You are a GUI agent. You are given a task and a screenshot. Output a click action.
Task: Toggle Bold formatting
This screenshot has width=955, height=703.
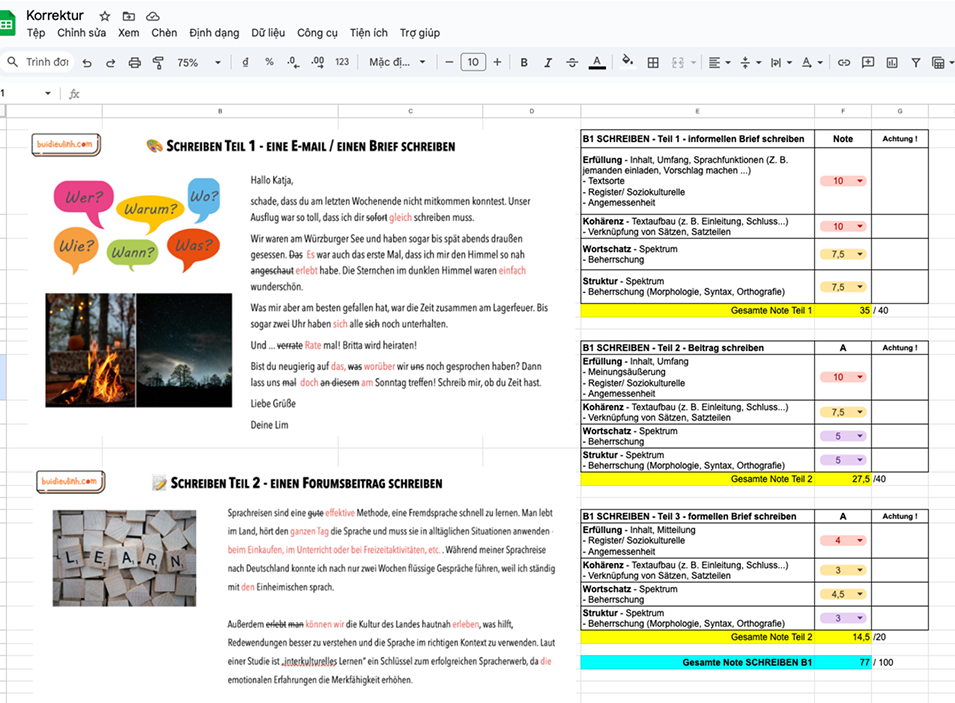pyautogui.click(x=524, y=62)
